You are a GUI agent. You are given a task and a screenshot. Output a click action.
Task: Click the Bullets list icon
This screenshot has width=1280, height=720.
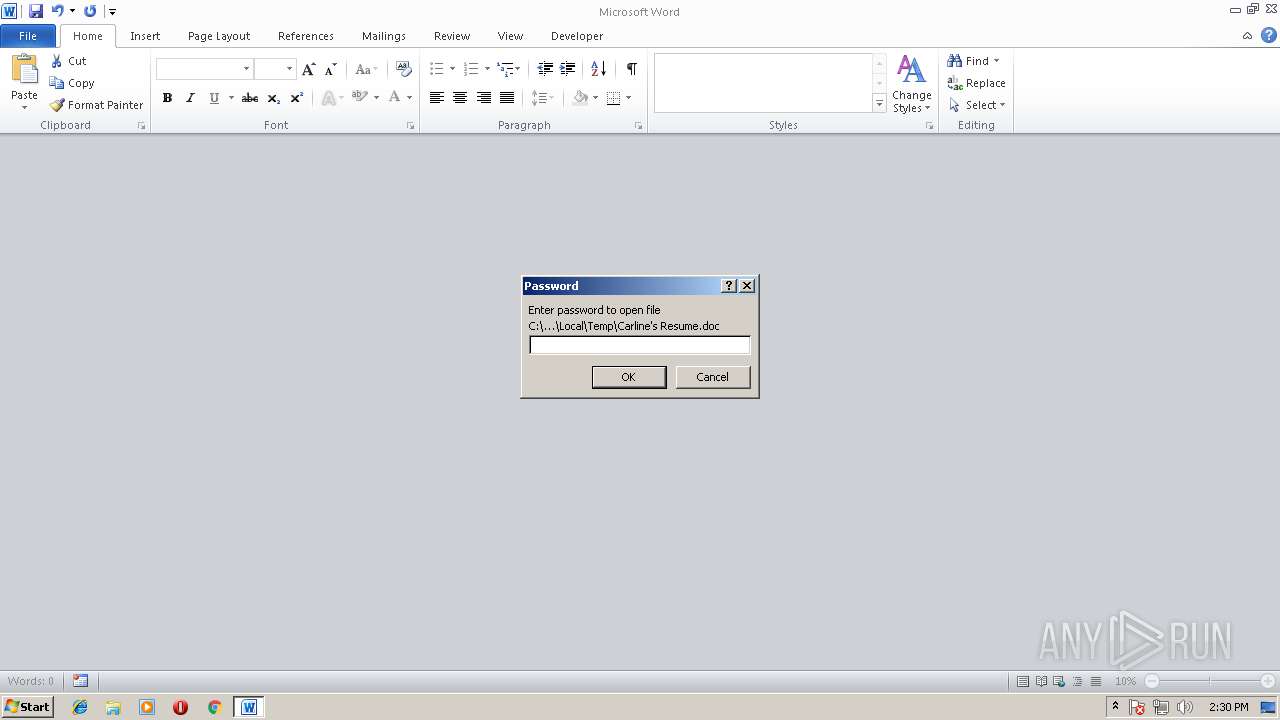coord(437,69)
